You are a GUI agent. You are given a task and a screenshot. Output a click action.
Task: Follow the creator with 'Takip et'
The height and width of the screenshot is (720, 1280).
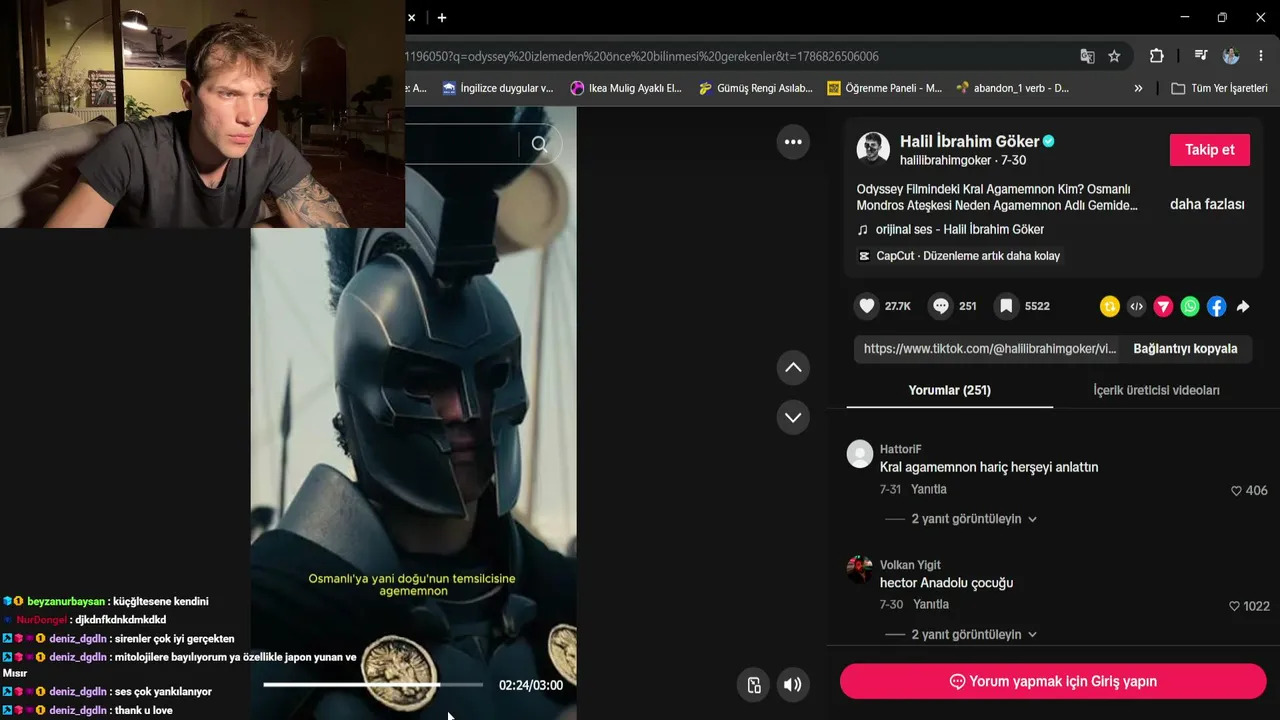coord(1210,150)
